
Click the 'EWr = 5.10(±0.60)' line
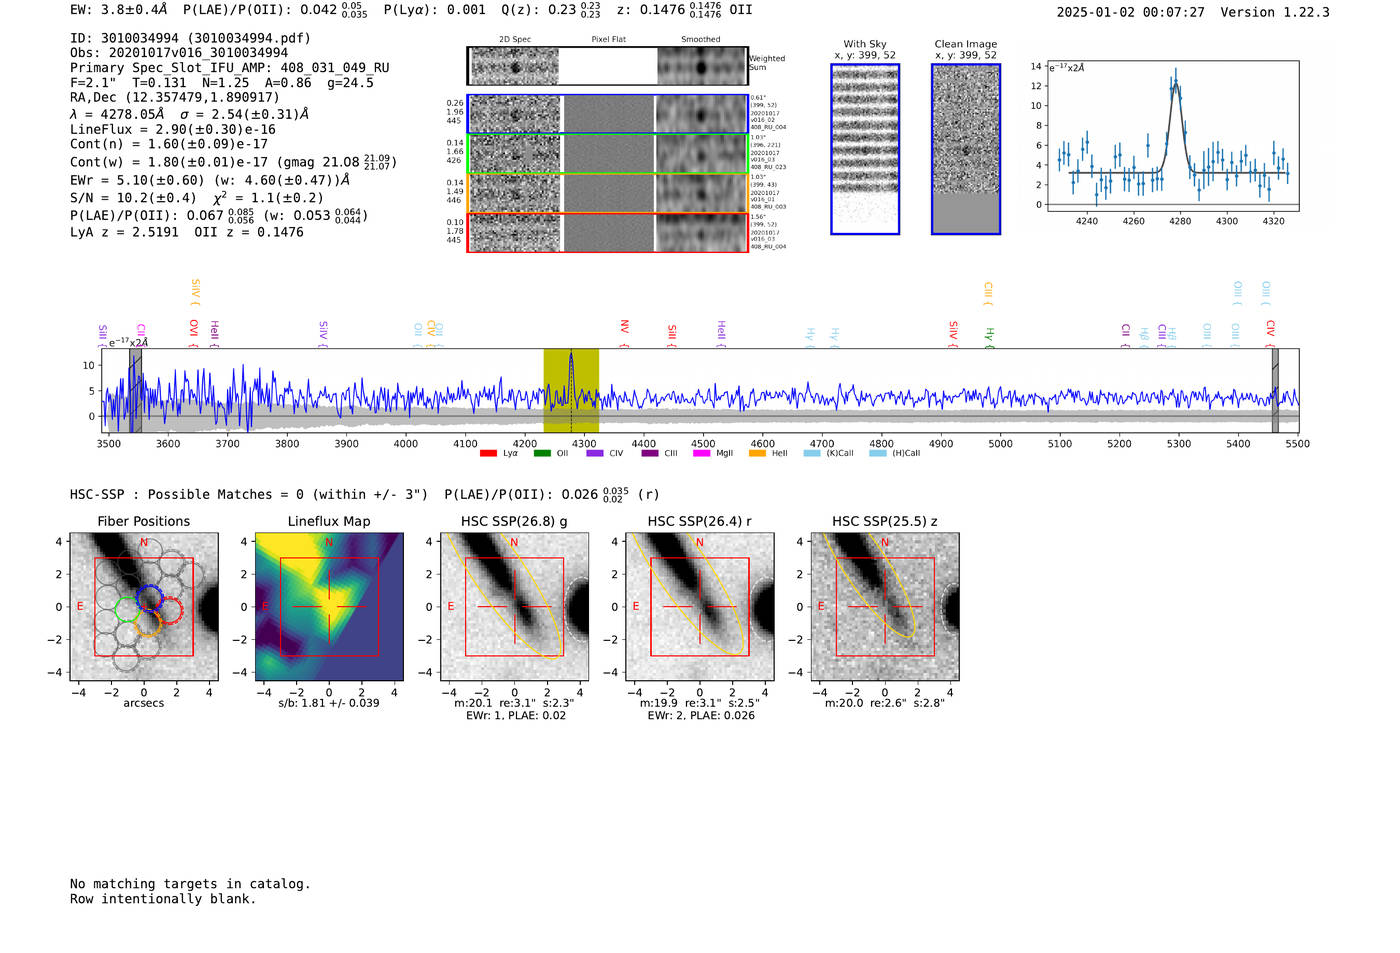tap(210, 180)
